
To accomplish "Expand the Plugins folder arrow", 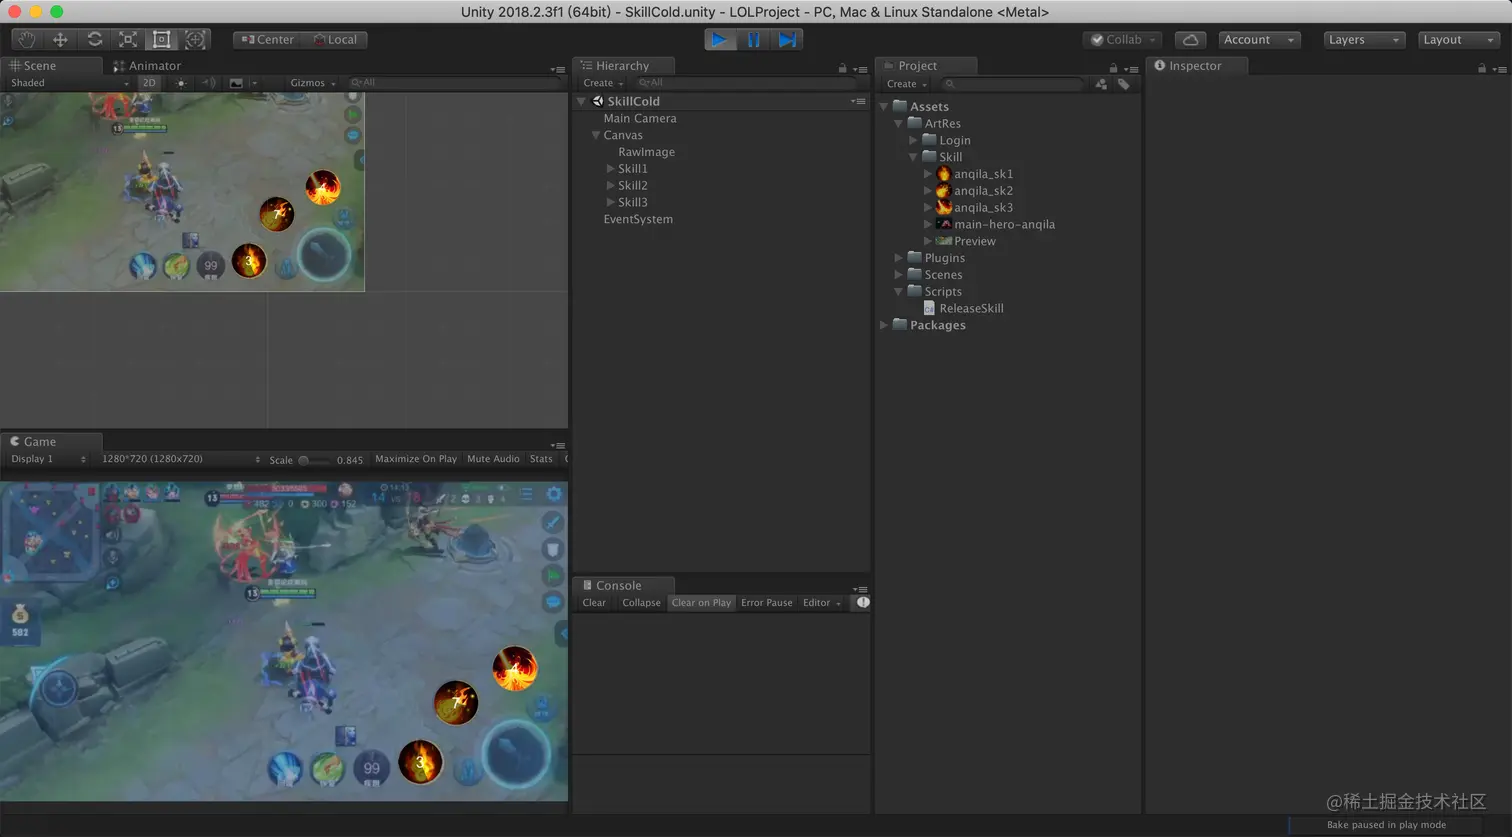I will point(898,258).
